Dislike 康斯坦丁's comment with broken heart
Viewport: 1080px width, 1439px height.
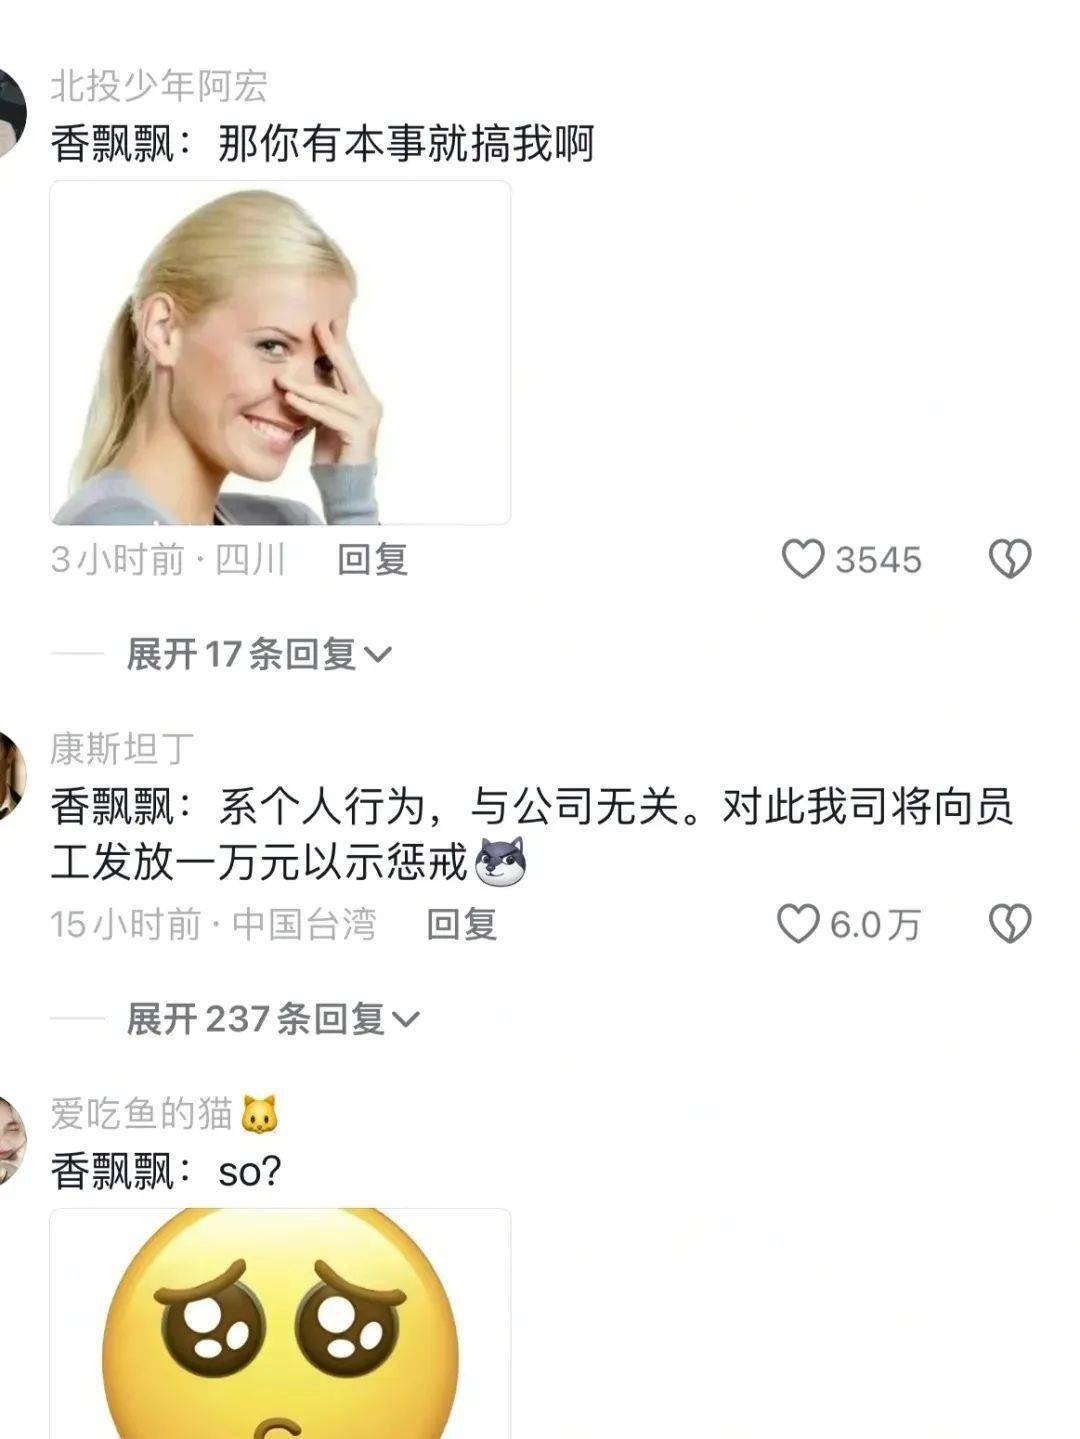(x=1010, y=924)
